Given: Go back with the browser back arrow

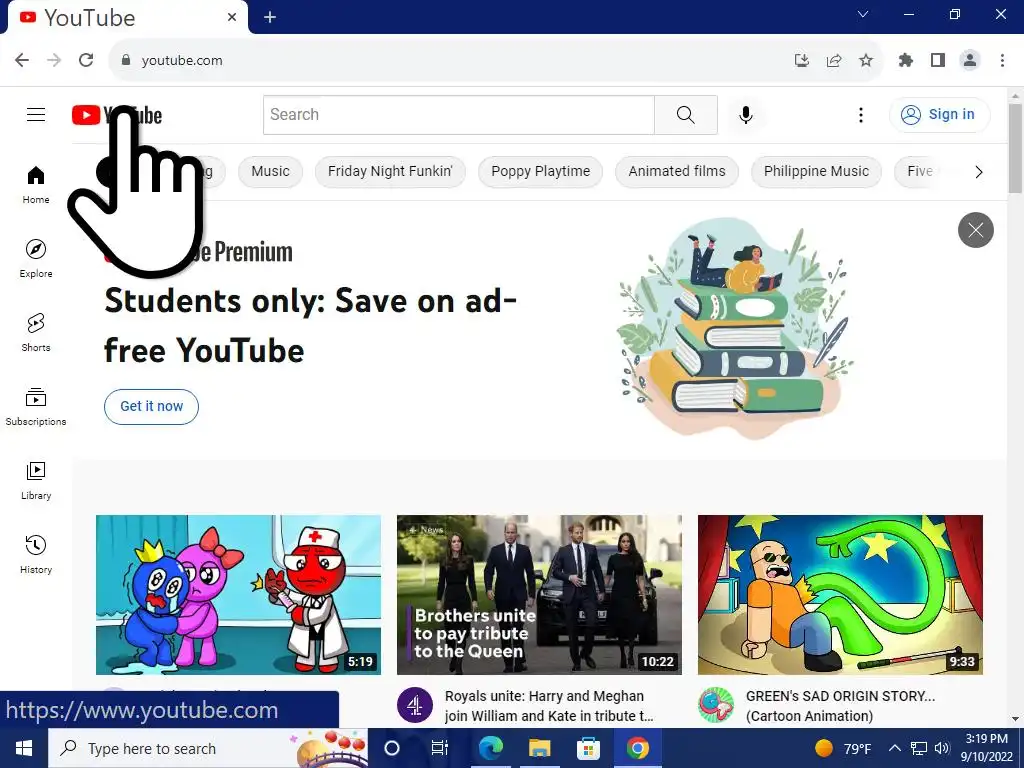Looking at the screenshot, I should (22, 60).
